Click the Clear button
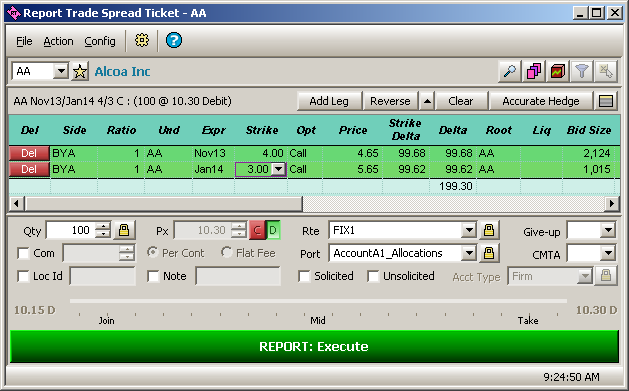 pyautogui.click(x=461, y=101)
